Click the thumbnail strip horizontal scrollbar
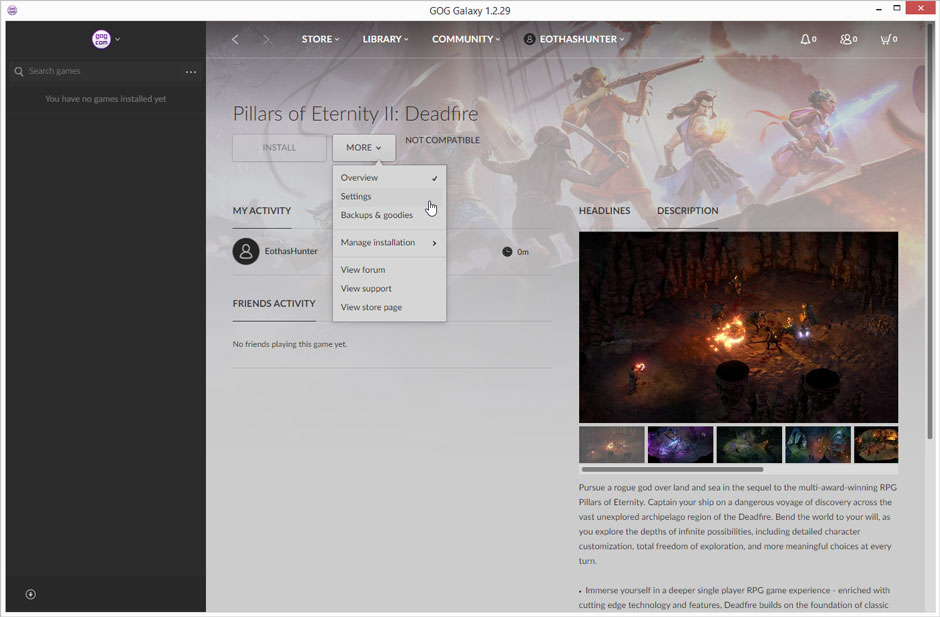Image resolution: width=940 pixels, height=617 pixels. [x=672, y=469]
